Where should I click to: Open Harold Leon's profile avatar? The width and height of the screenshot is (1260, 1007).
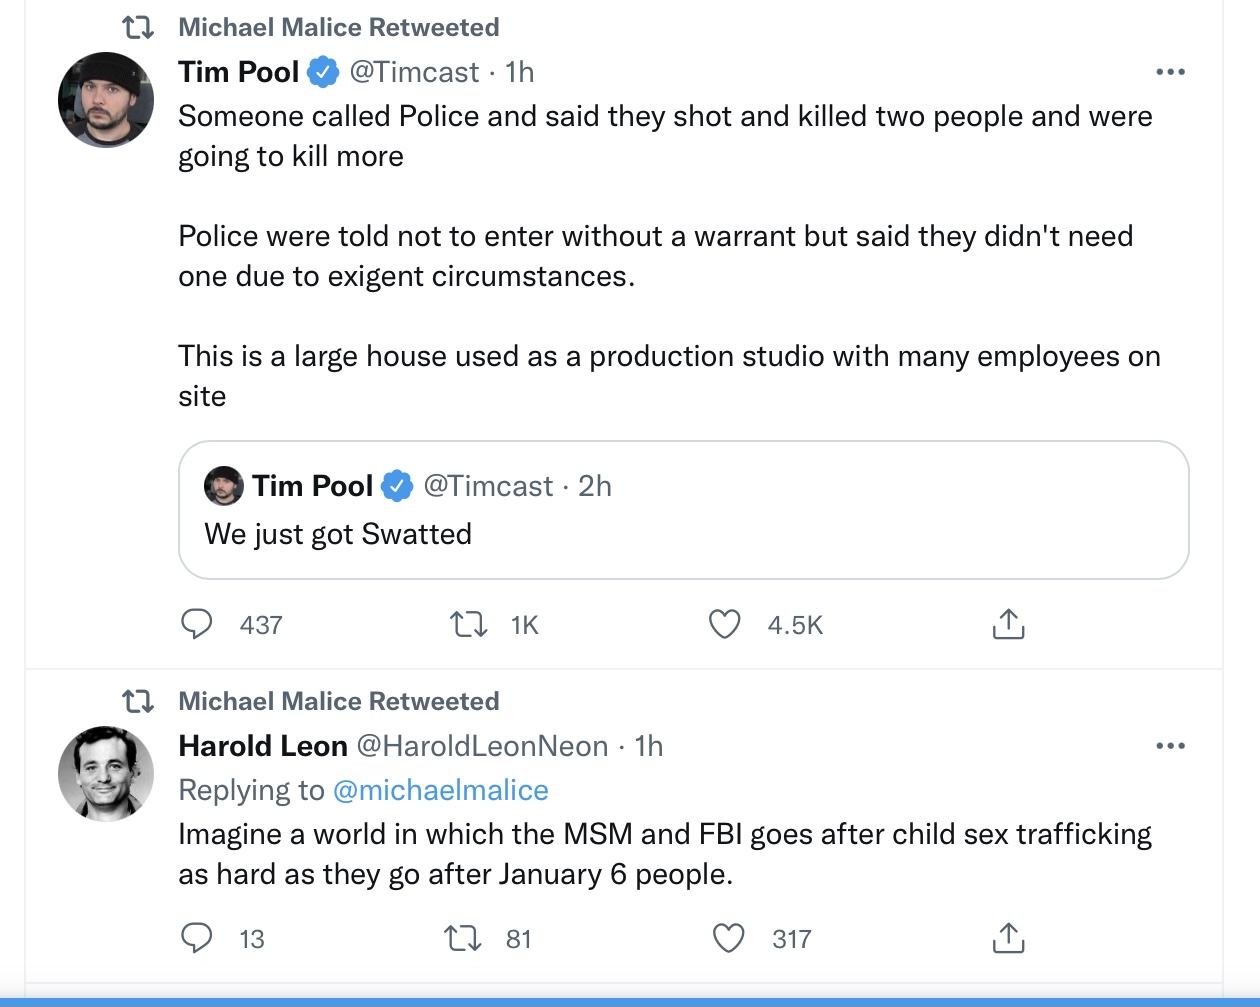(106, 774)
